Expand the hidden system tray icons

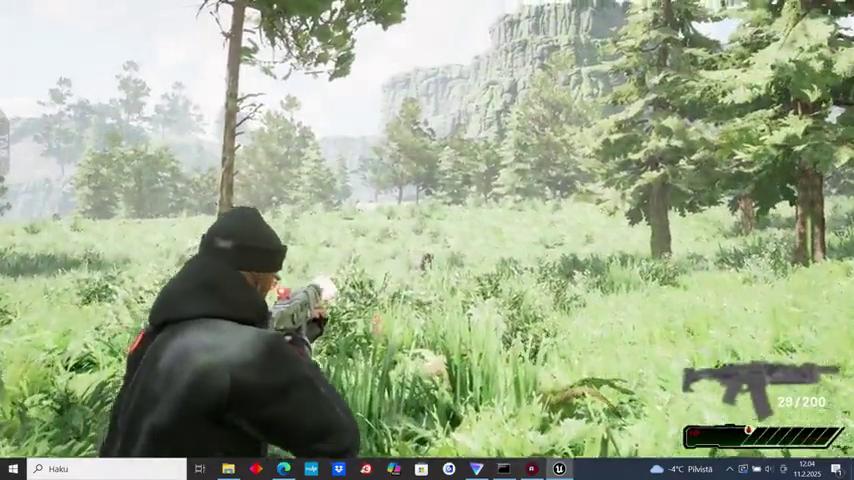(x=730, y=469)
